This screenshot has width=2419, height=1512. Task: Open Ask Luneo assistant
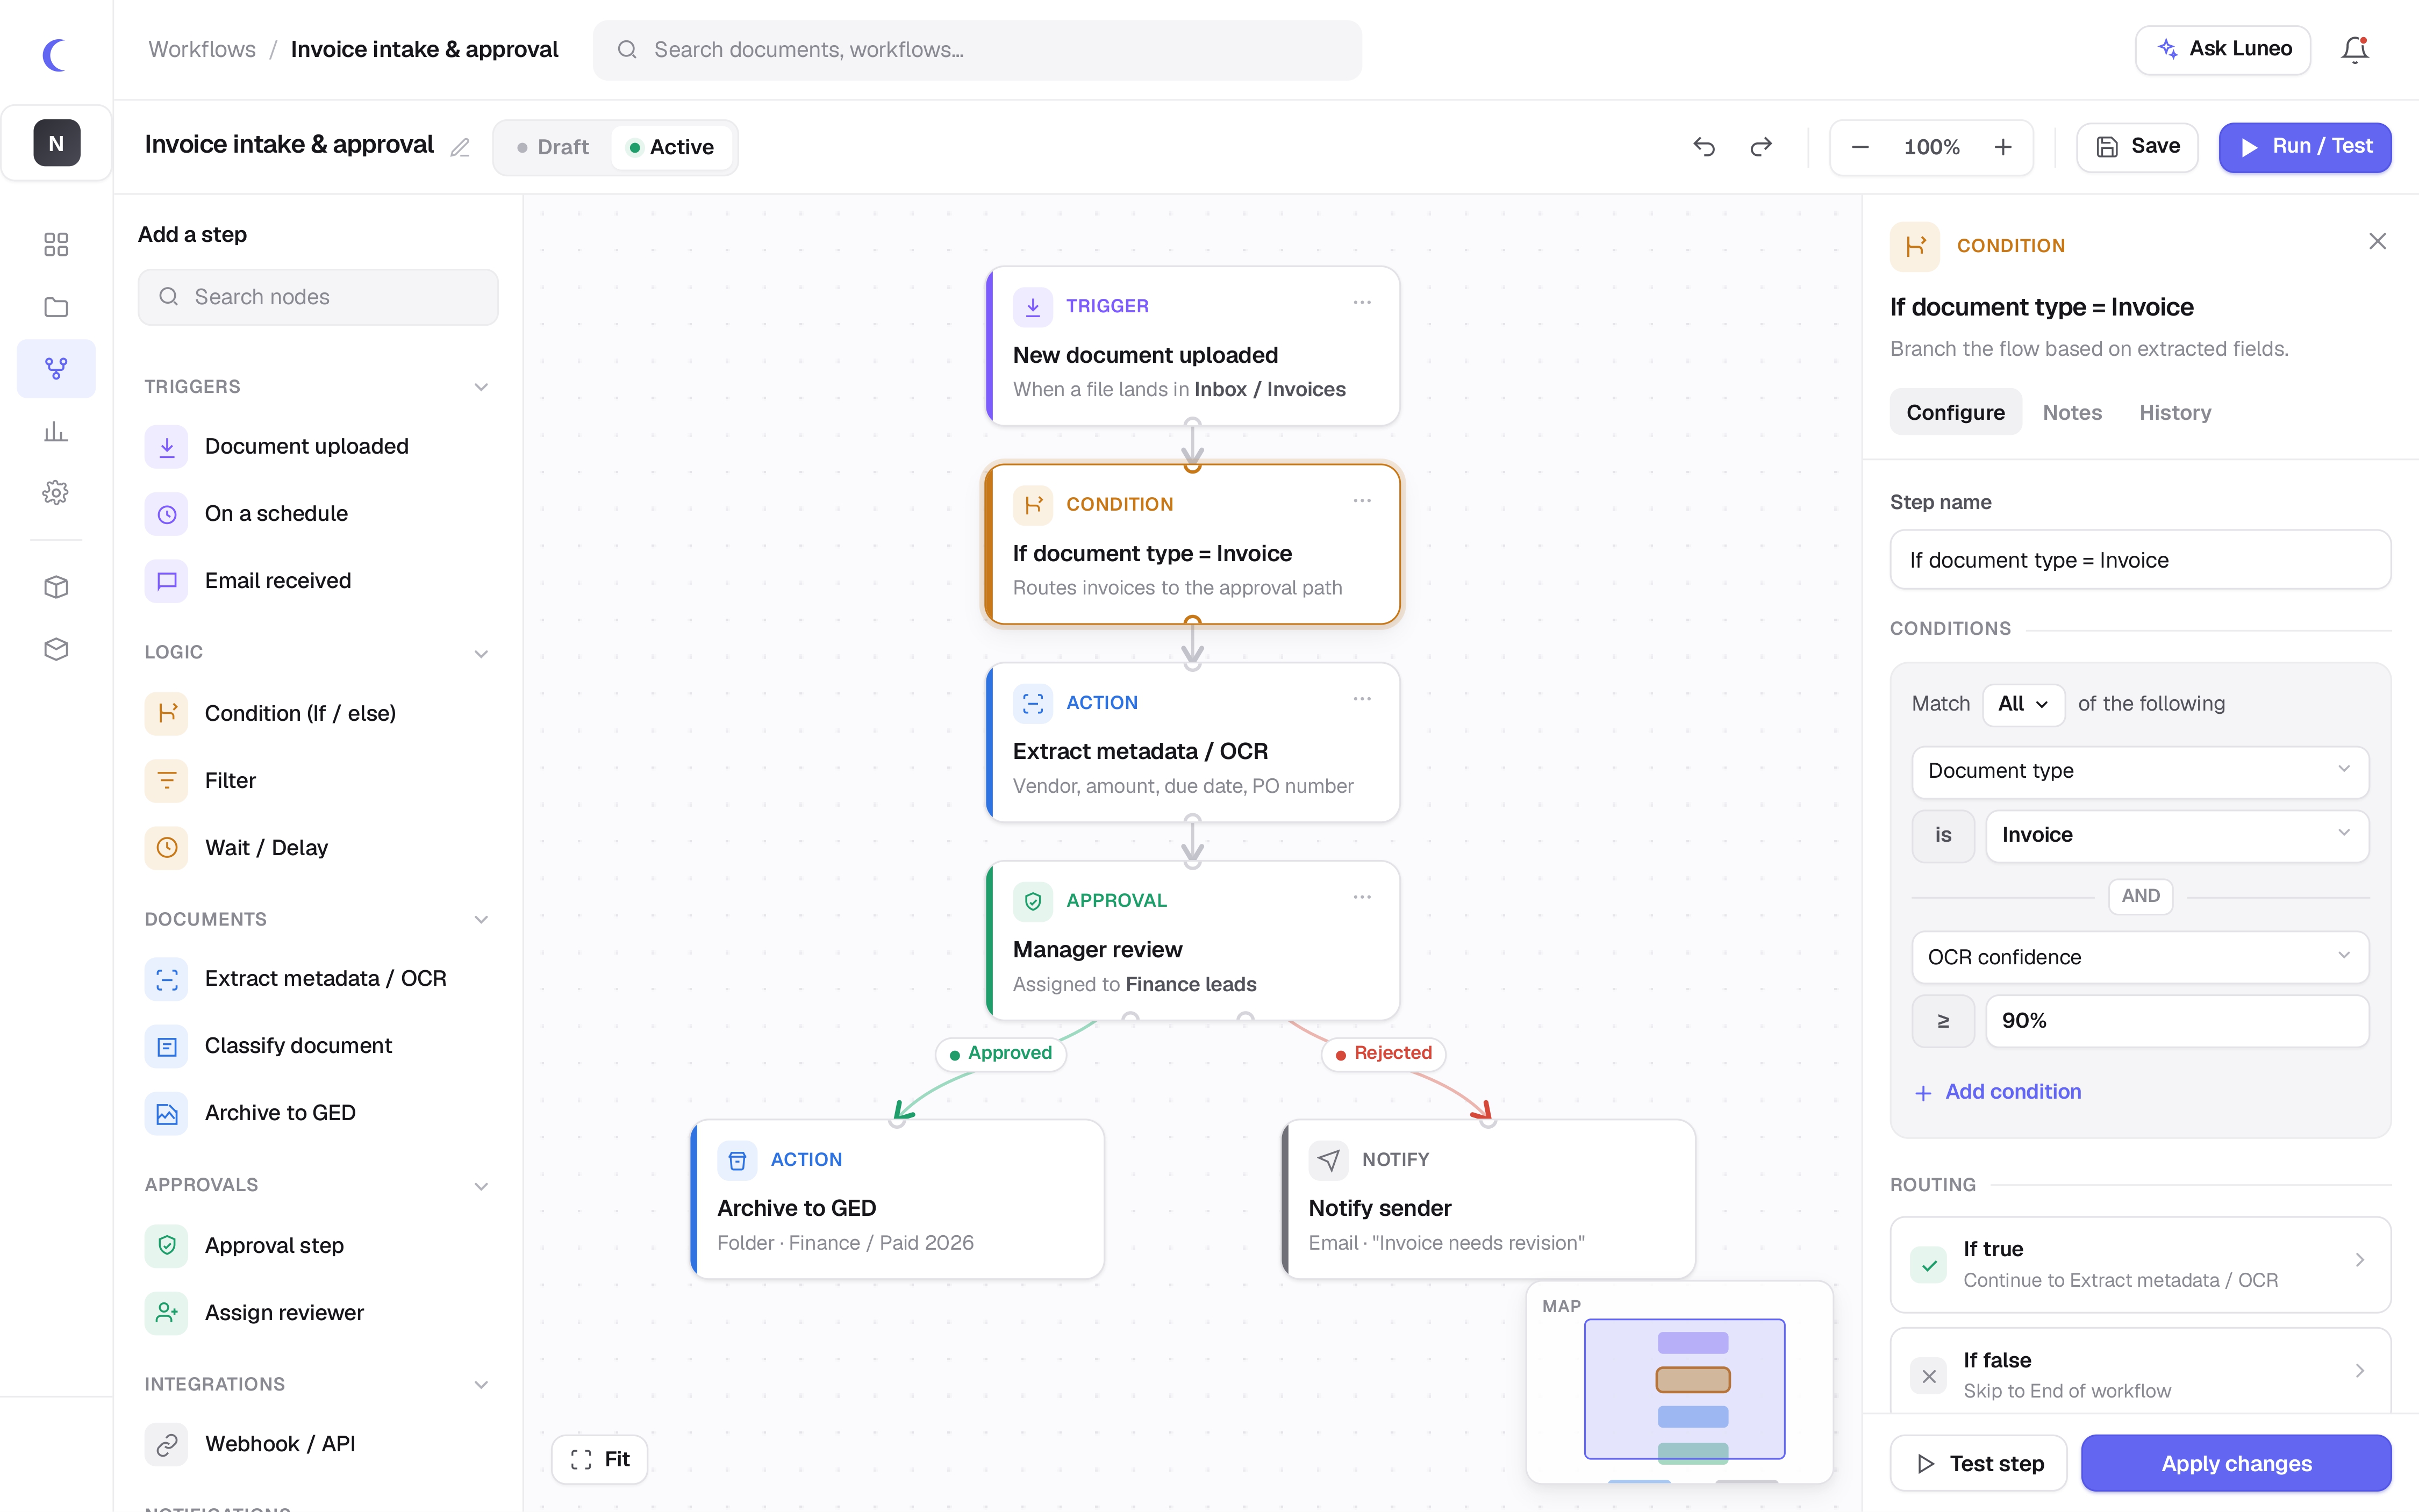(2223, 49)
